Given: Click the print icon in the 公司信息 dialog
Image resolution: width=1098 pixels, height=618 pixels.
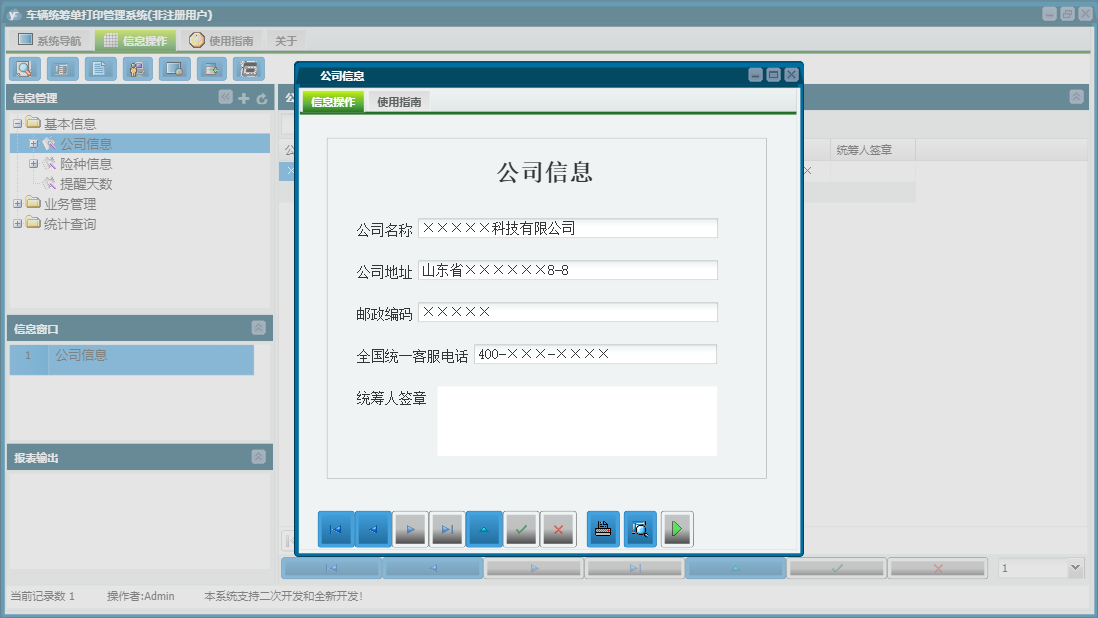Looking at the screenshot, I should pyautogui.click(x=602, y=529).
